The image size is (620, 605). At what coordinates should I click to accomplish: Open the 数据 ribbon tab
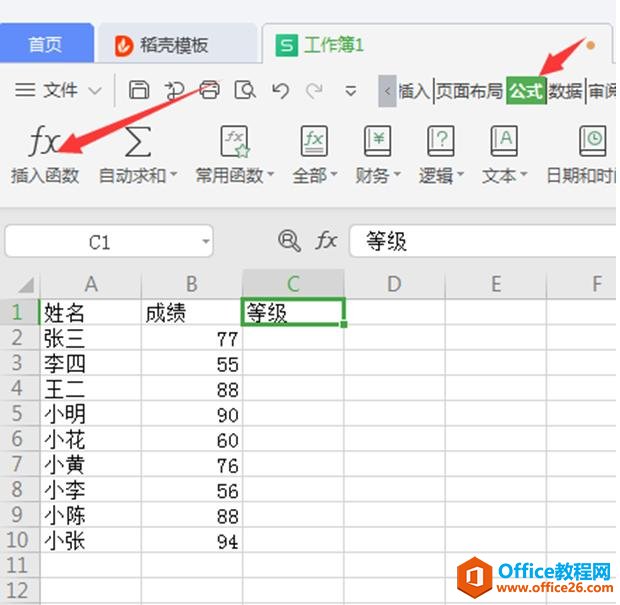pyautogui.click(x=566, y=91)
